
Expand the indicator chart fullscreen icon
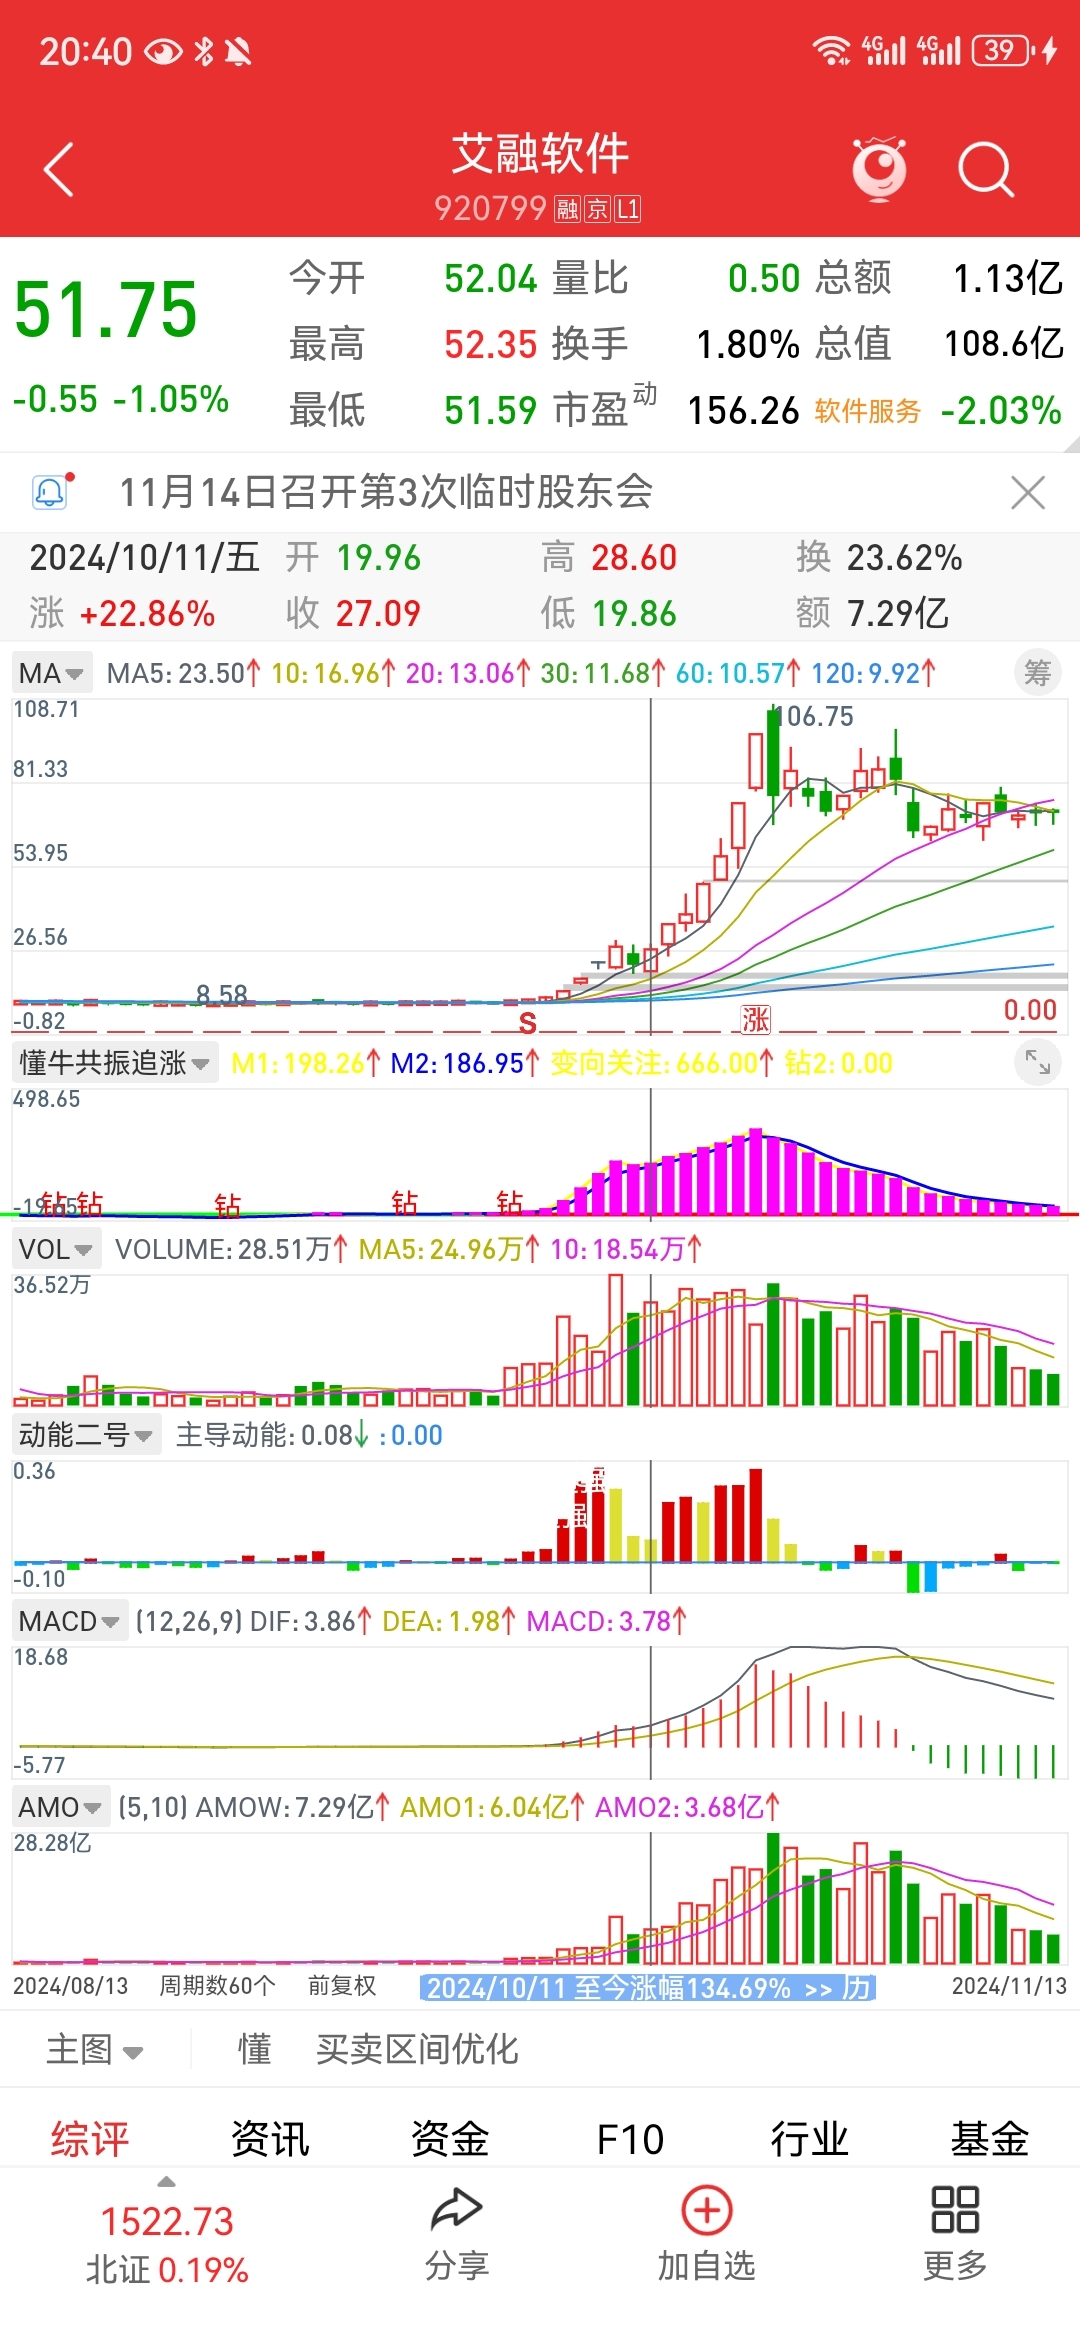[x=1038, y=1062]
